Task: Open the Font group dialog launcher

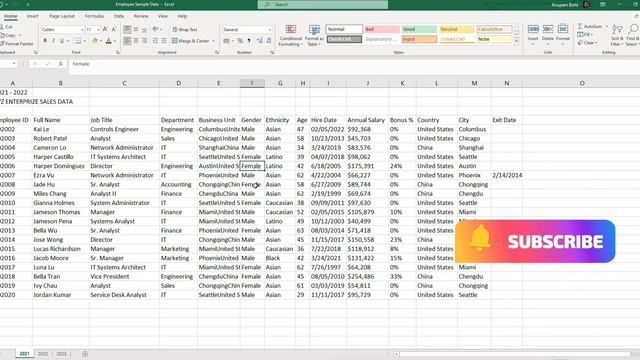Action: [118, 52]
